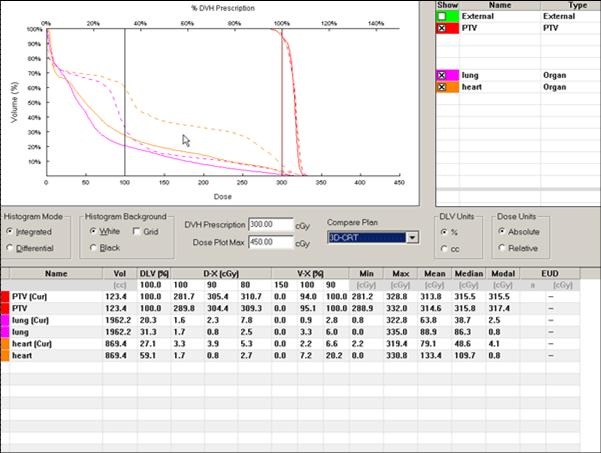Image resolution: width=601 pixels, height=453 pixels.
Task: Select Integrated histogram mode
Action: 10,230
